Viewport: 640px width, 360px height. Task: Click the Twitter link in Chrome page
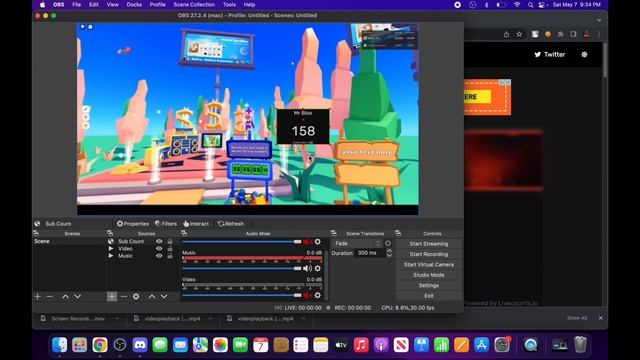[x=550, y=54]
